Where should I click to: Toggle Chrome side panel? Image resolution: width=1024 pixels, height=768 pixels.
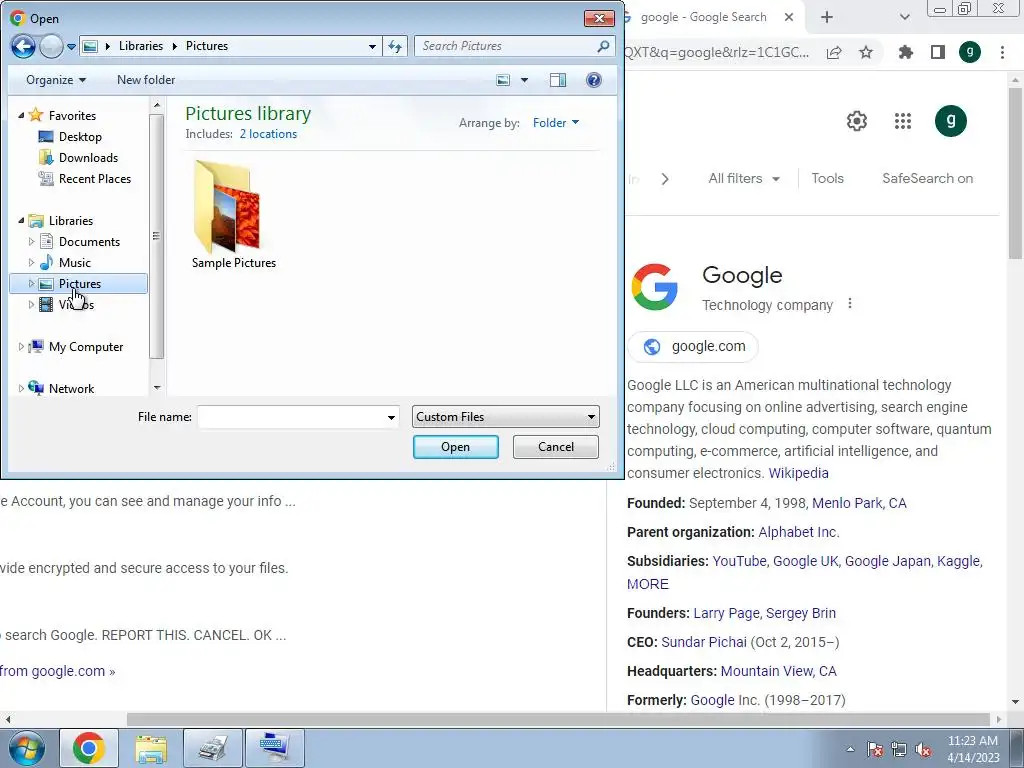point(938,52)
